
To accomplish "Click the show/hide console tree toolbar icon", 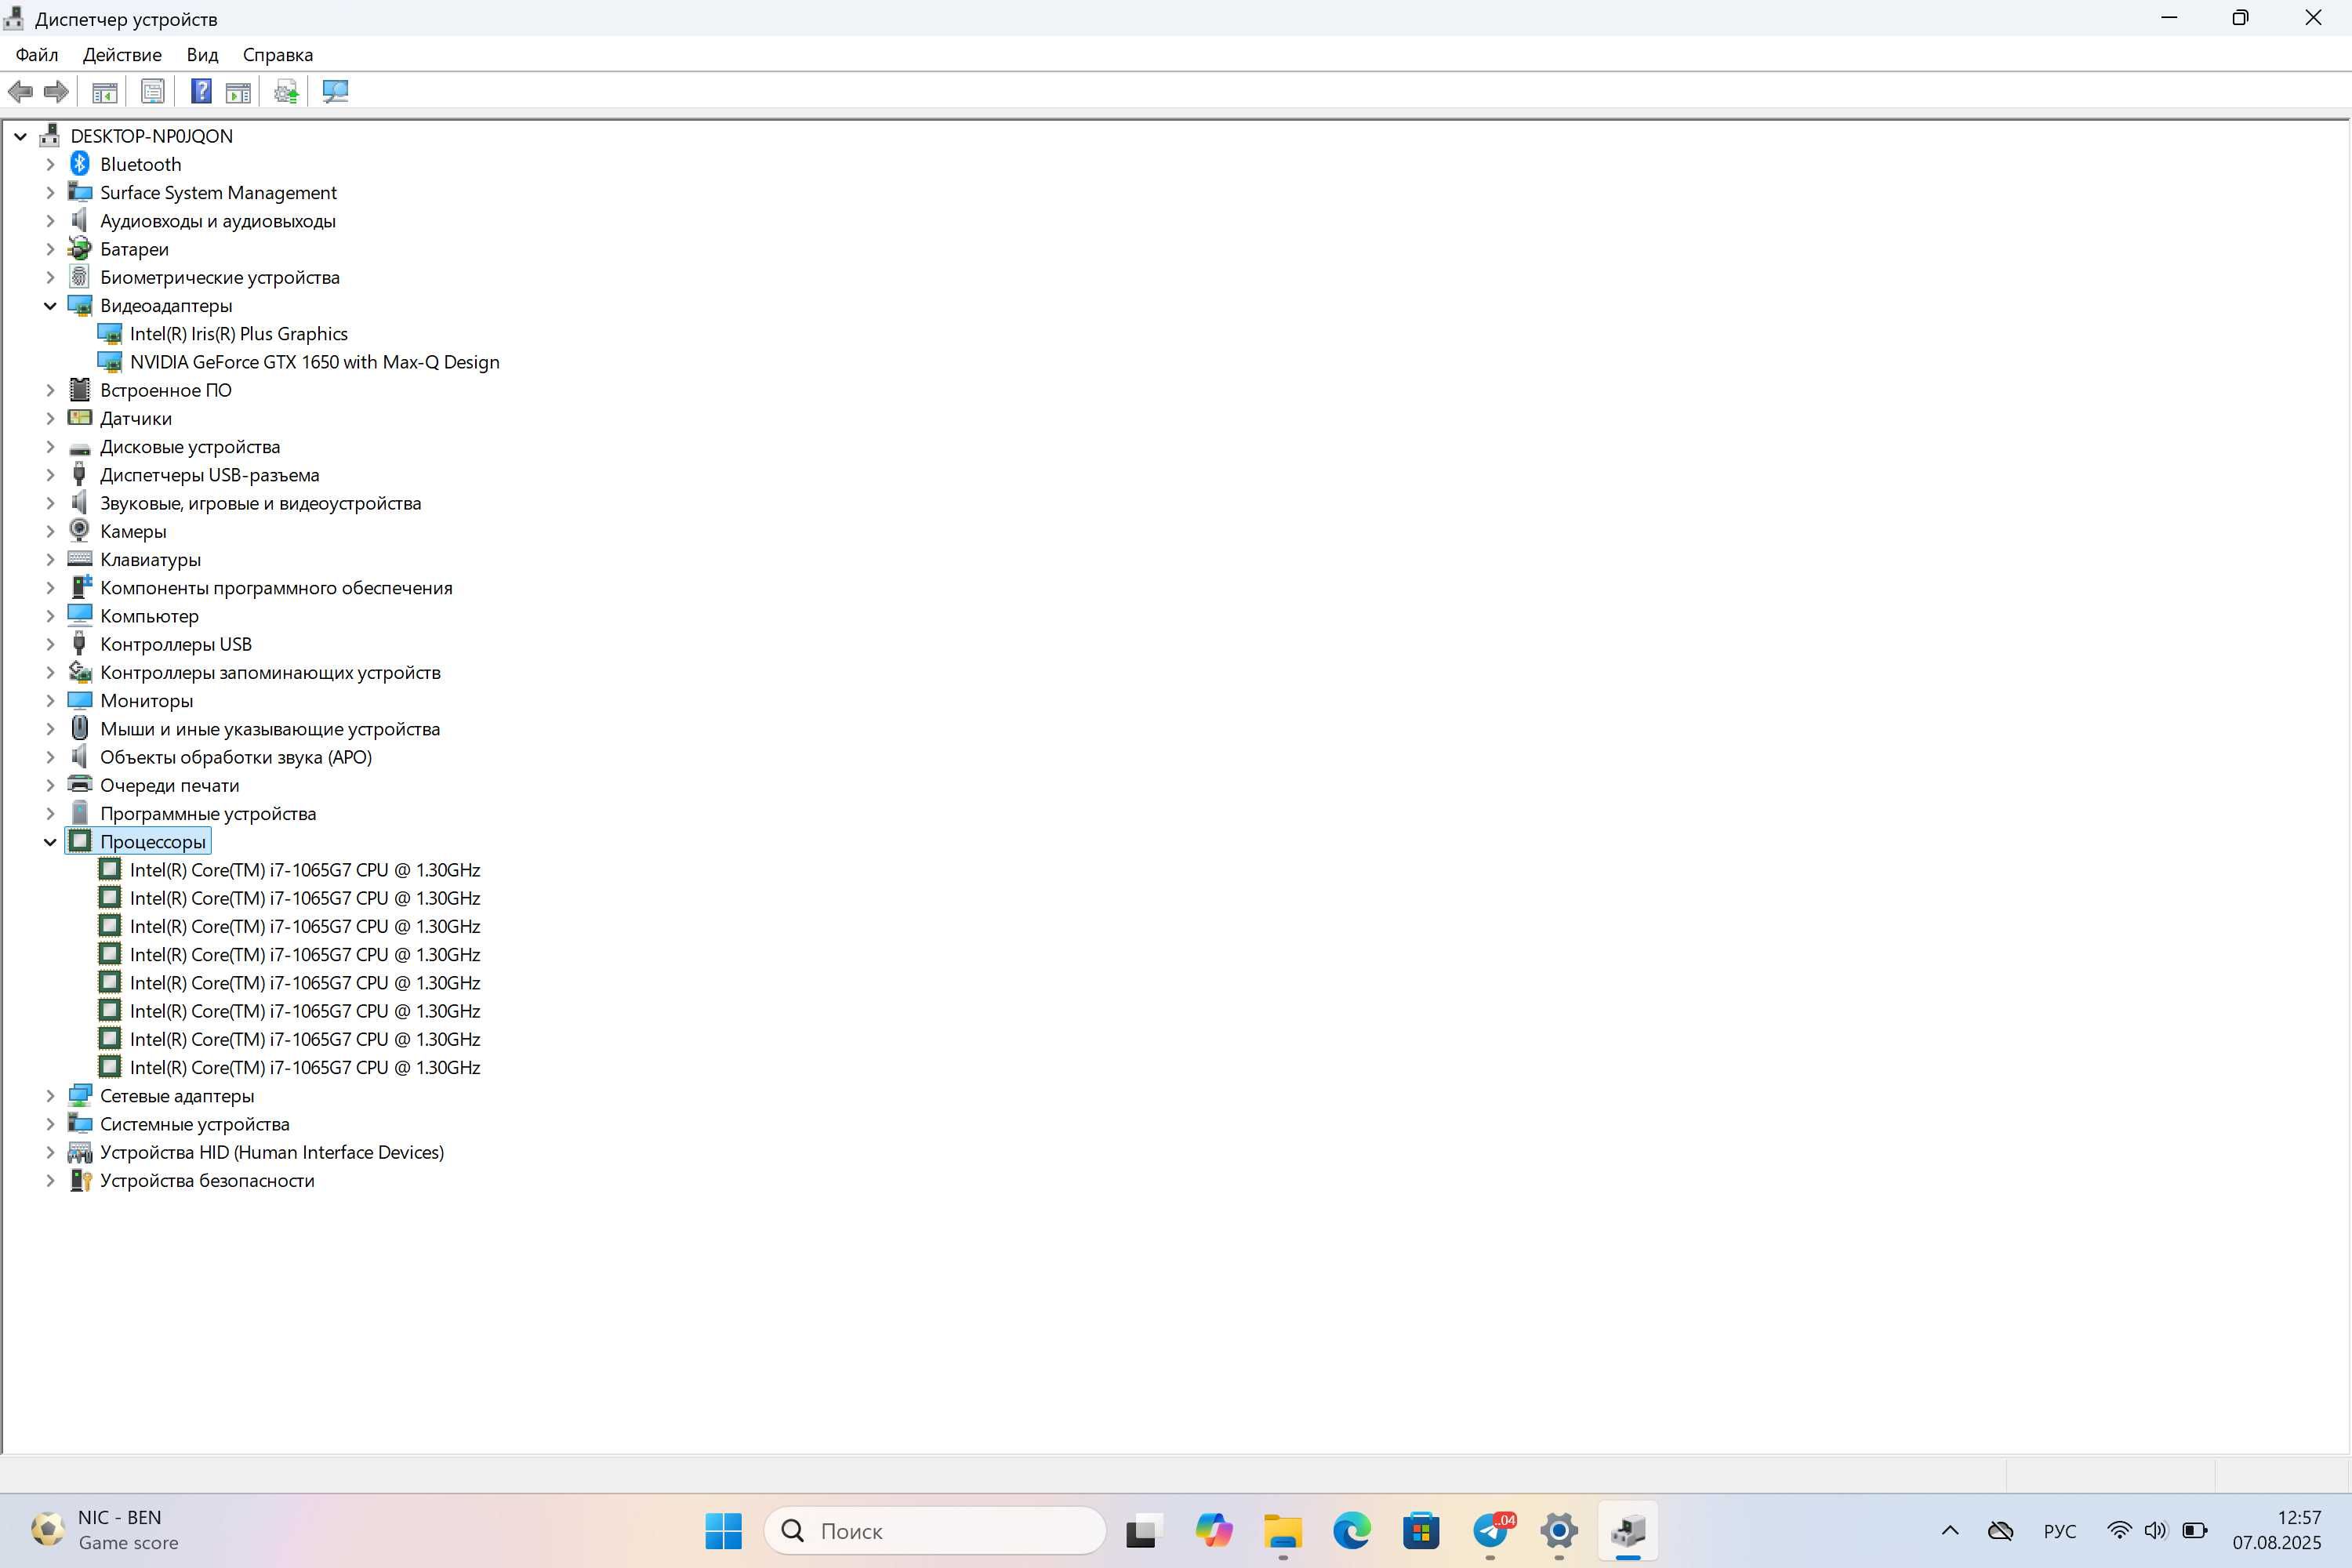I will click(104, 92).
